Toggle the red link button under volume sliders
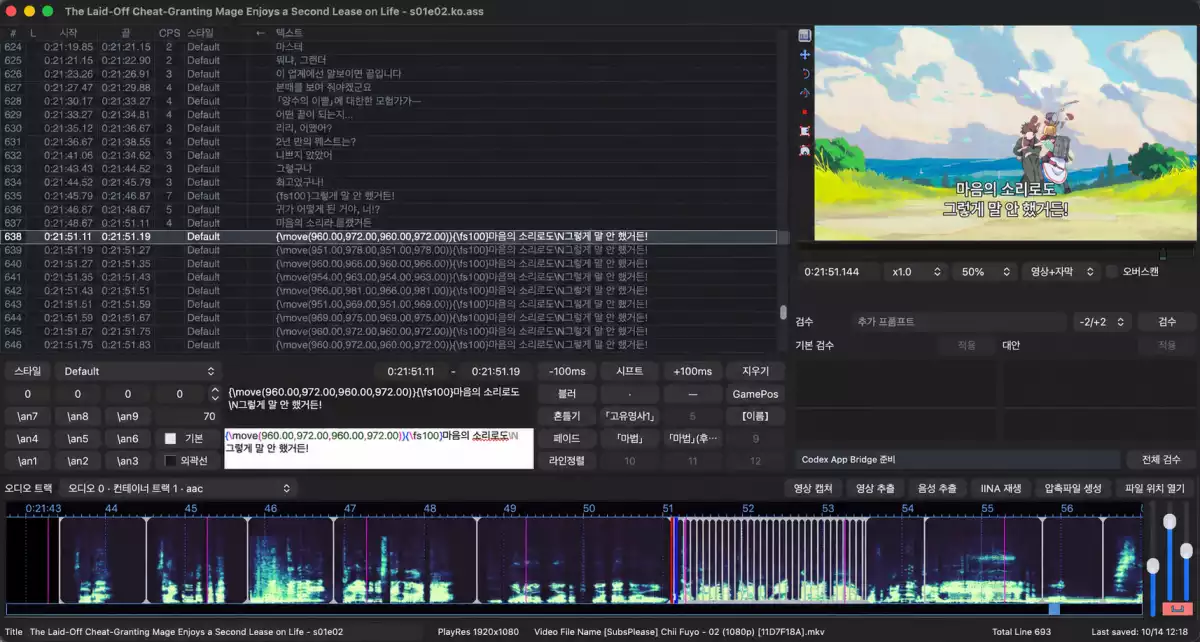This screenshot has width=1200, height=642. 1176,608
